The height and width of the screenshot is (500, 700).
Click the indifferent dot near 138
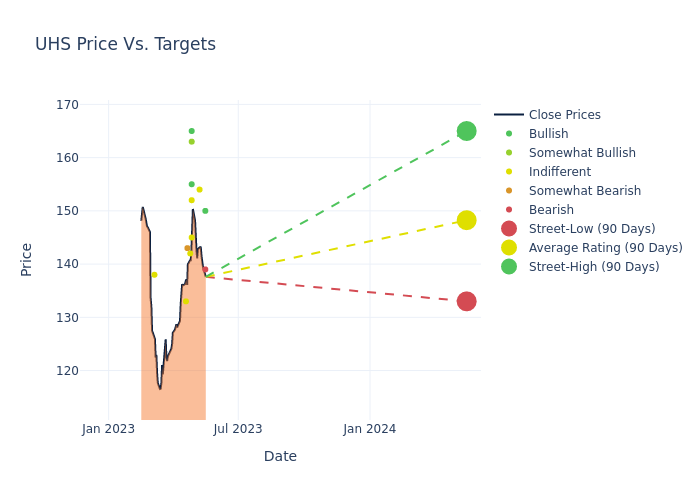[154, 275]
